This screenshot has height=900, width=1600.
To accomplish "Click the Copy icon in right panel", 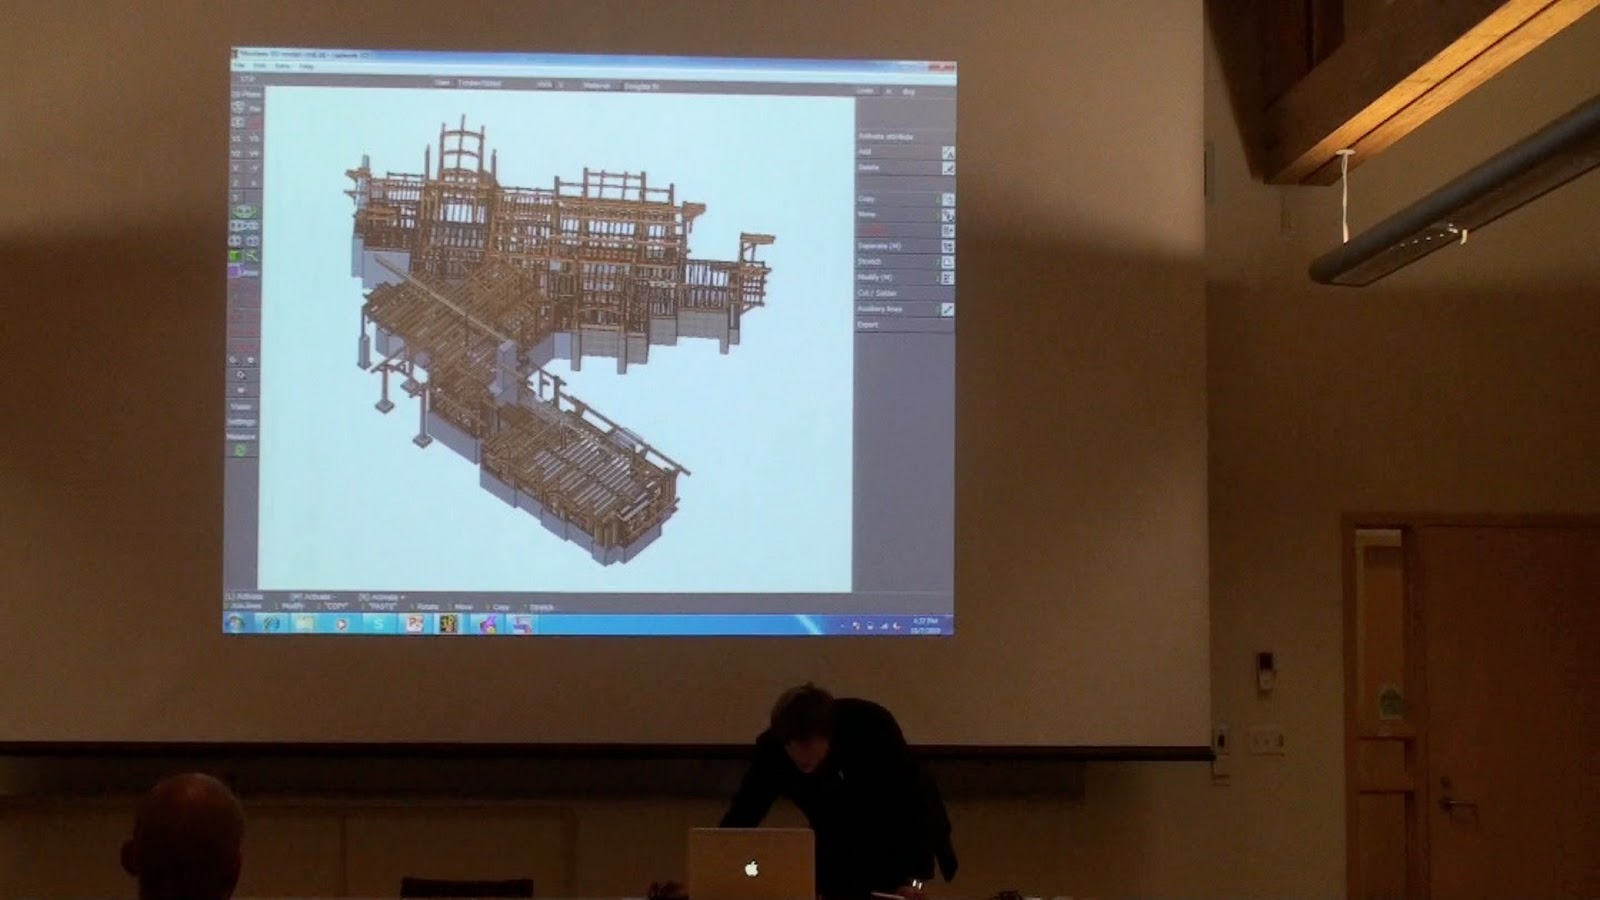I will (947, 200).
